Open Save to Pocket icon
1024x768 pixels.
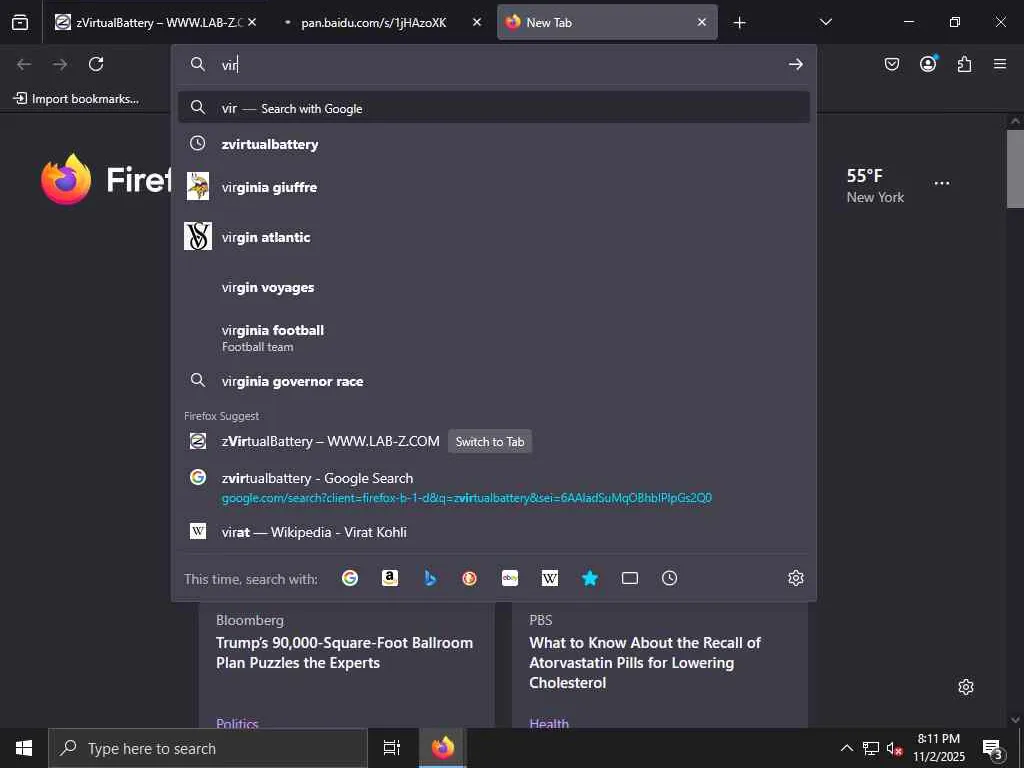pyautogui.click(x=892, y=64)
